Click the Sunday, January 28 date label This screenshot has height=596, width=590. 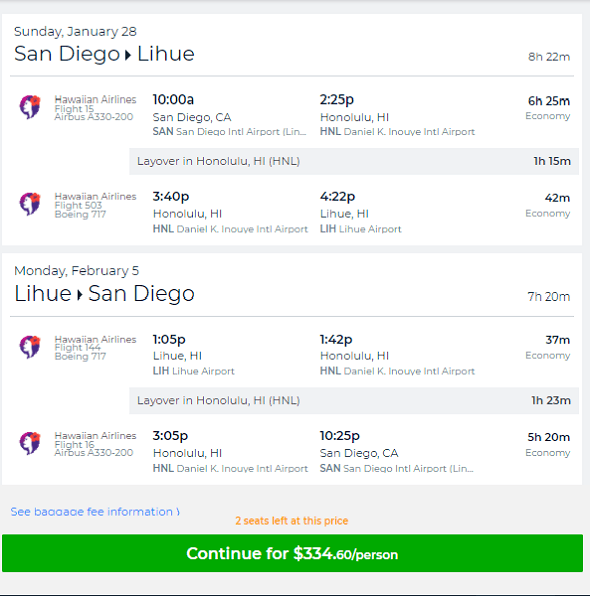click(75, 32)
